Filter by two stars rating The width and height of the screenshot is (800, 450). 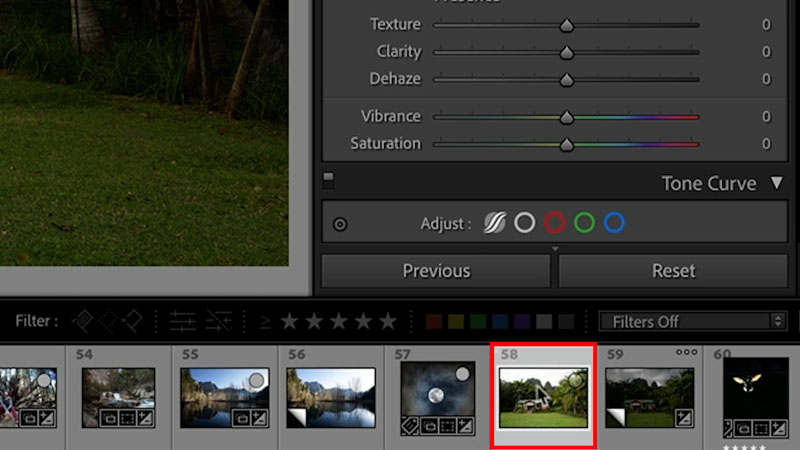[314, 321]
